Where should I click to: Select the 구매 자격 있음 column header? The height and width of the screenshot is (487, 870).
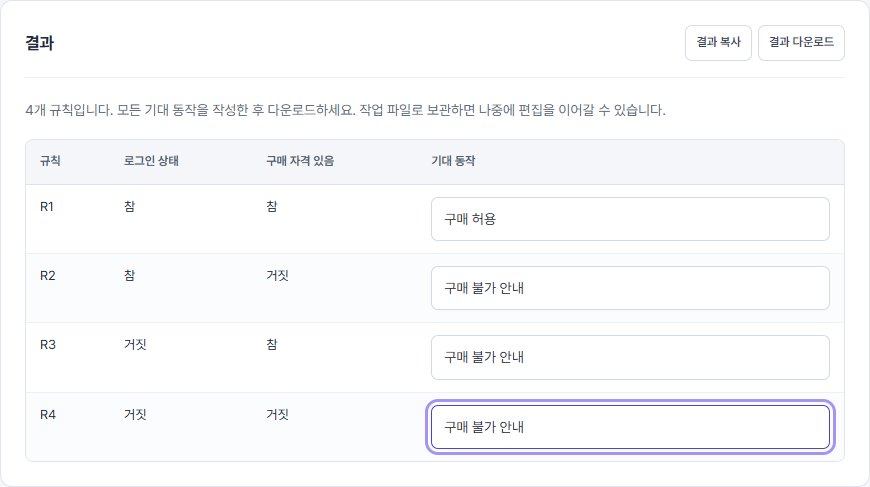(x=300, y=161)
